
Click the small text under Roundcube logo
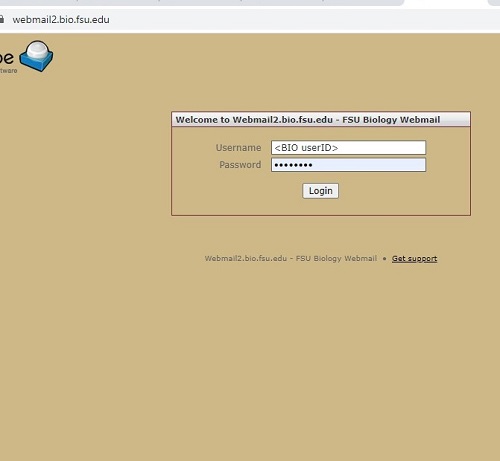(8, 71)
